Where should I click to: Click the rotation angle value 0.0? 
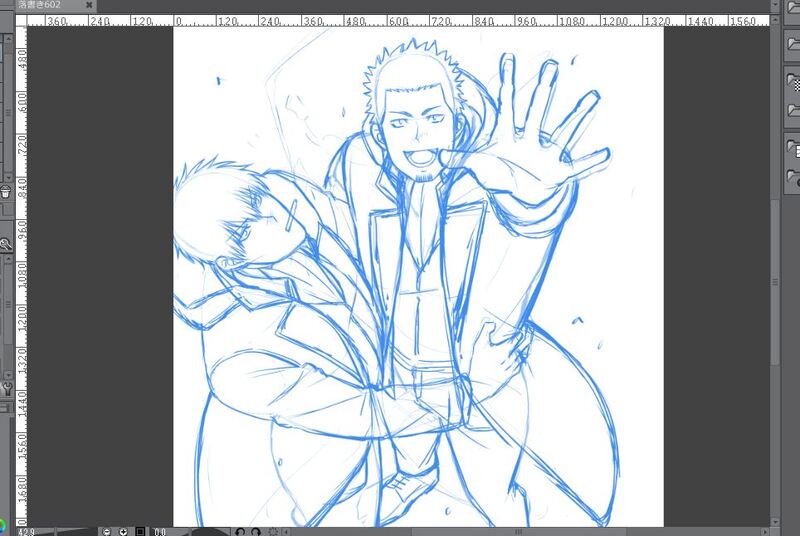(160, 532)
